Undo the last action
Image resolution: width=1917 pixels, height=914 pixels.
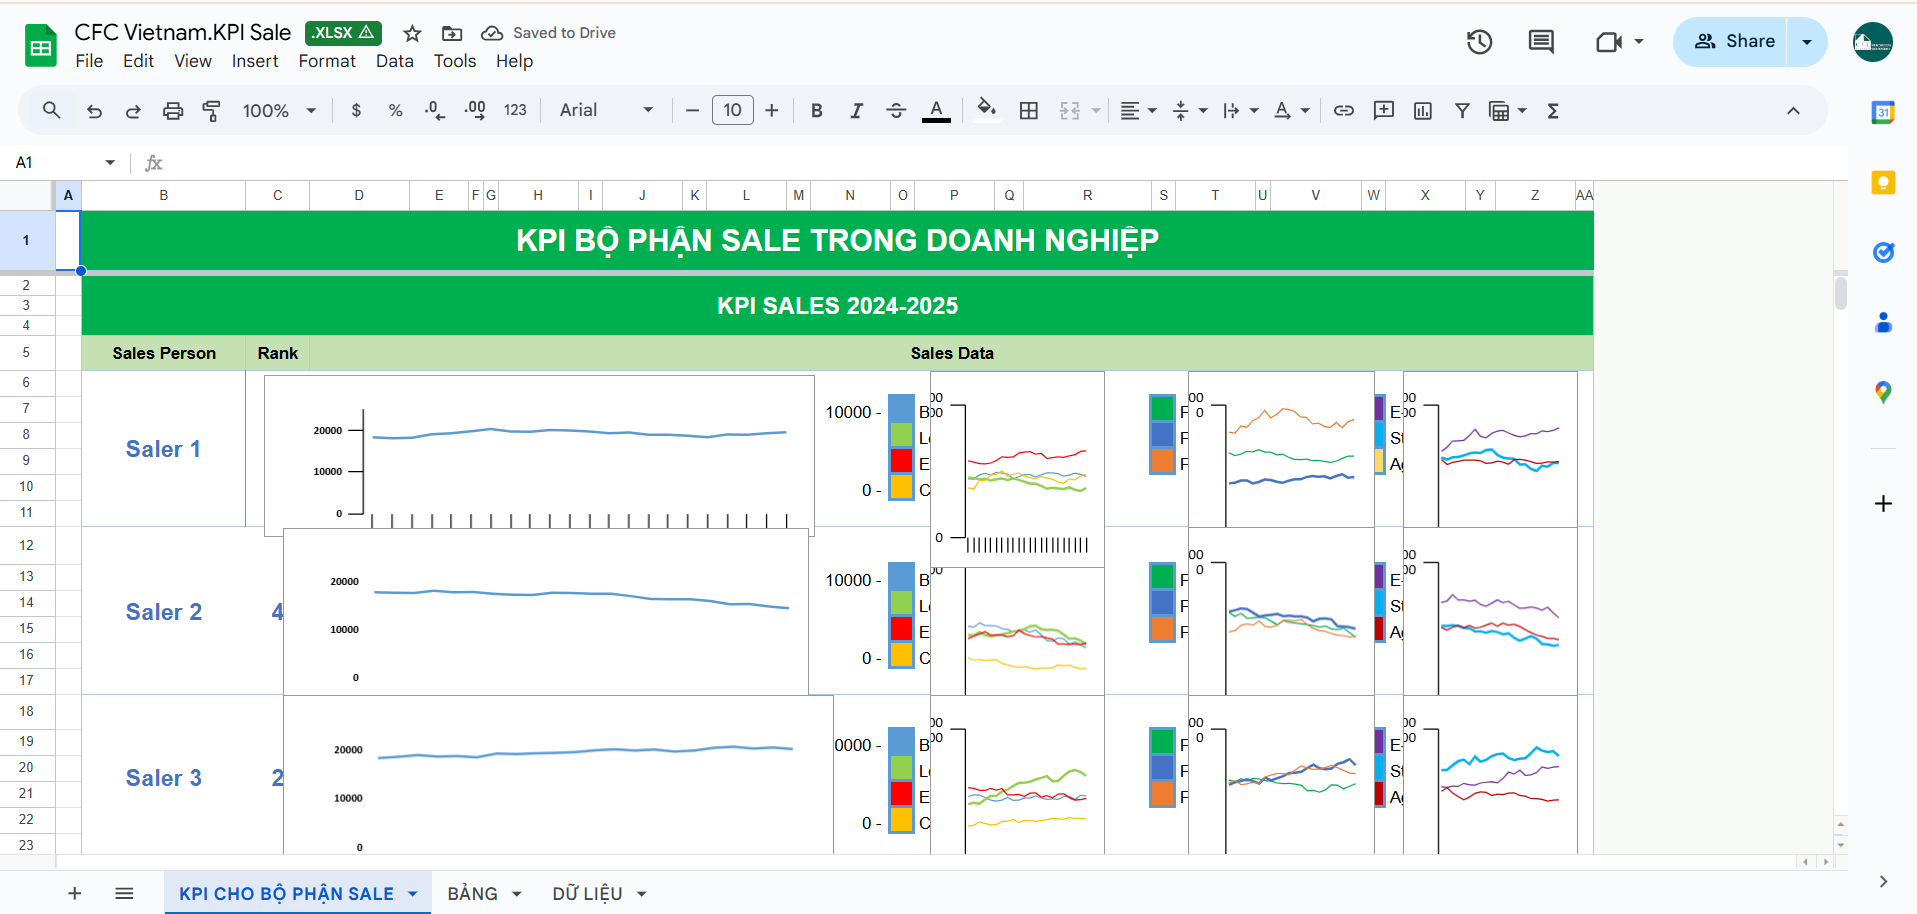click(x=94, y=110)
